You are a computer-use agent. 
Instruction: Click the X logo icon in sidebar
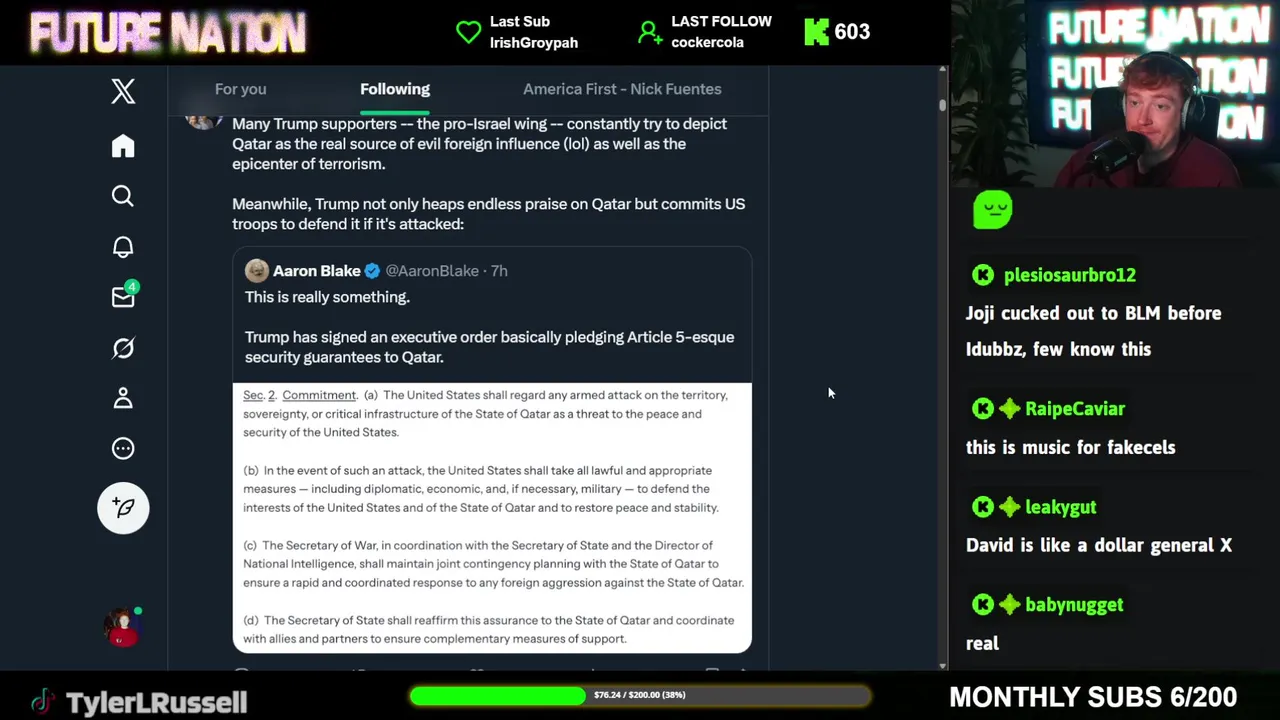[123, 91]
